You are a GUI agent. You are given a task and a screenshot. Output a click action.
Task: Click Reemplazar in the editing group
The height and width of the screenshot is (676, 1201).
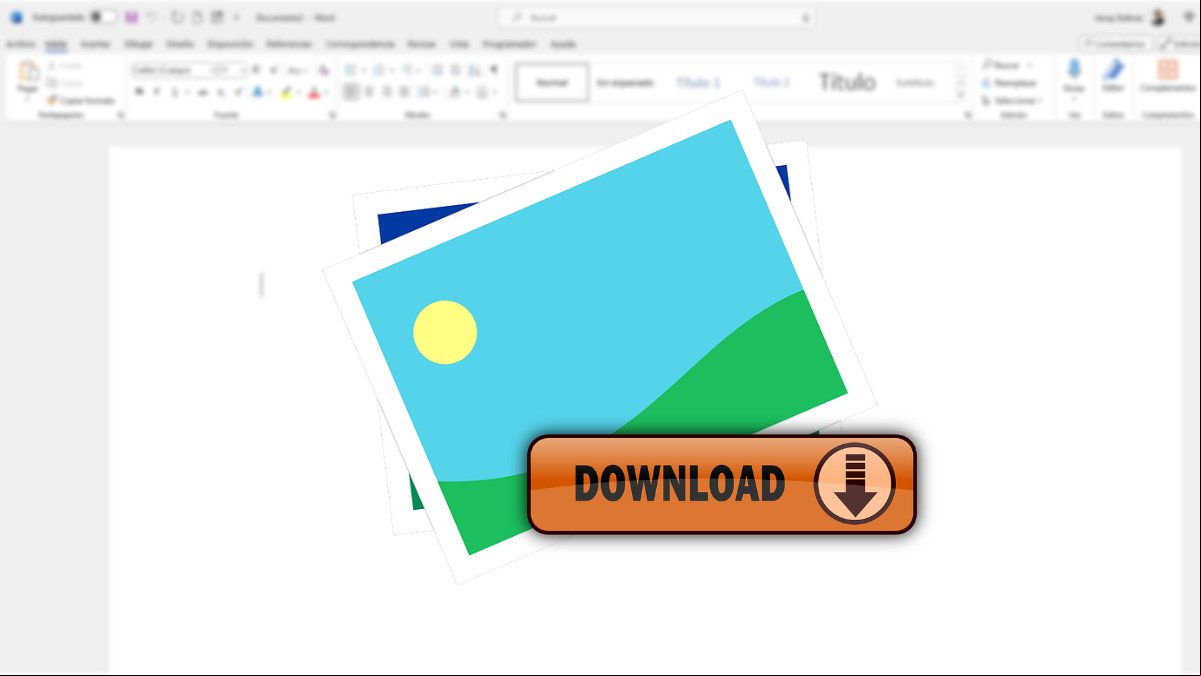click(1010, 83)
